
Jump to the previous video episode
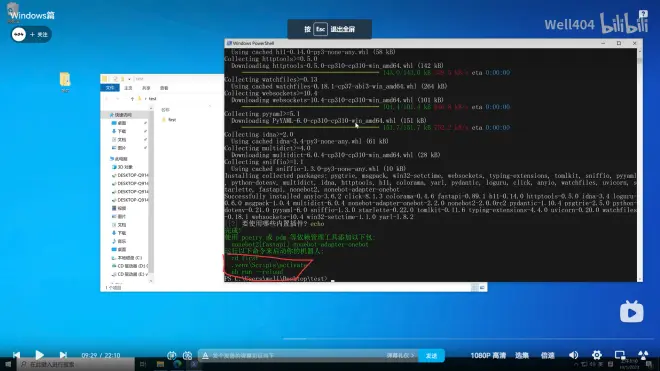click(16, 355)
